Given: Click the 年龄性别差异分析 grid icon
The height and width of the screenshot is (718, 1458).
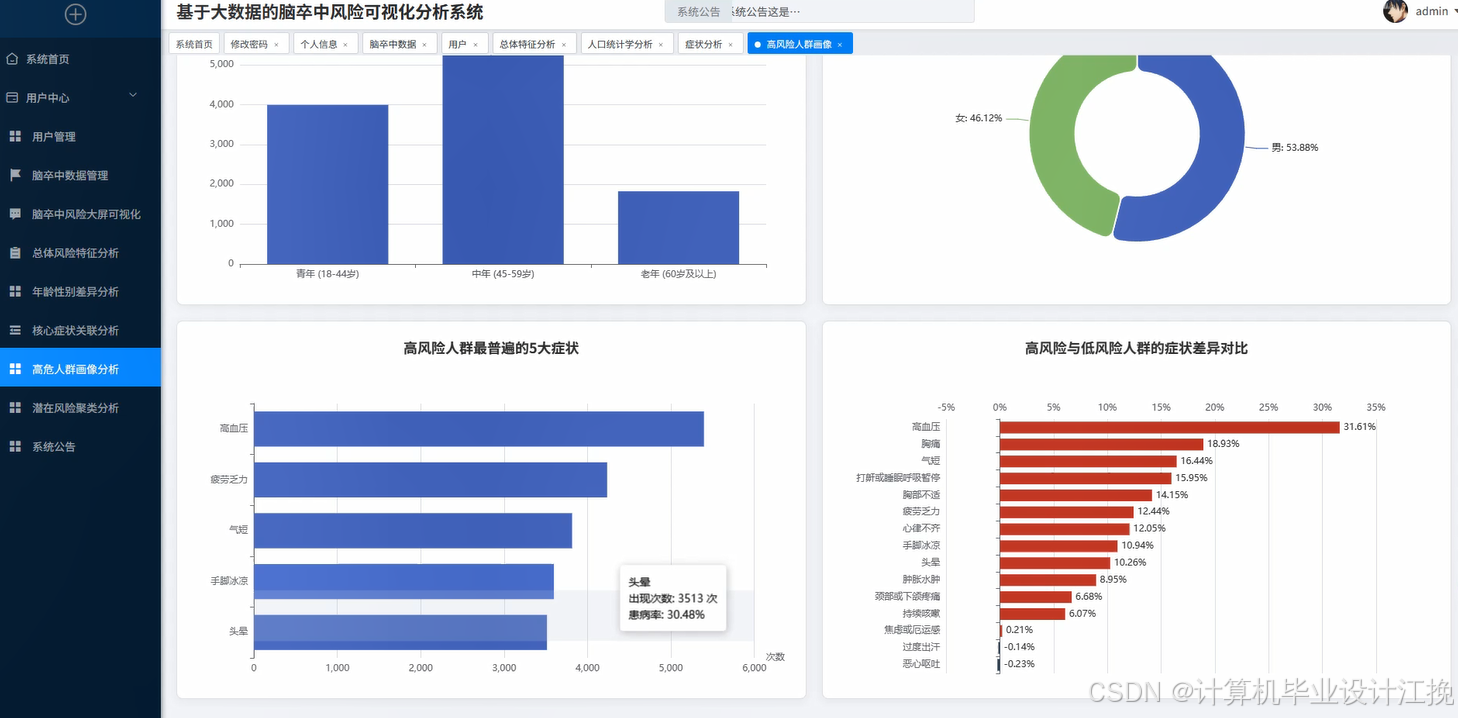Looking at the screenshot, I should click(x=15, y=291).
